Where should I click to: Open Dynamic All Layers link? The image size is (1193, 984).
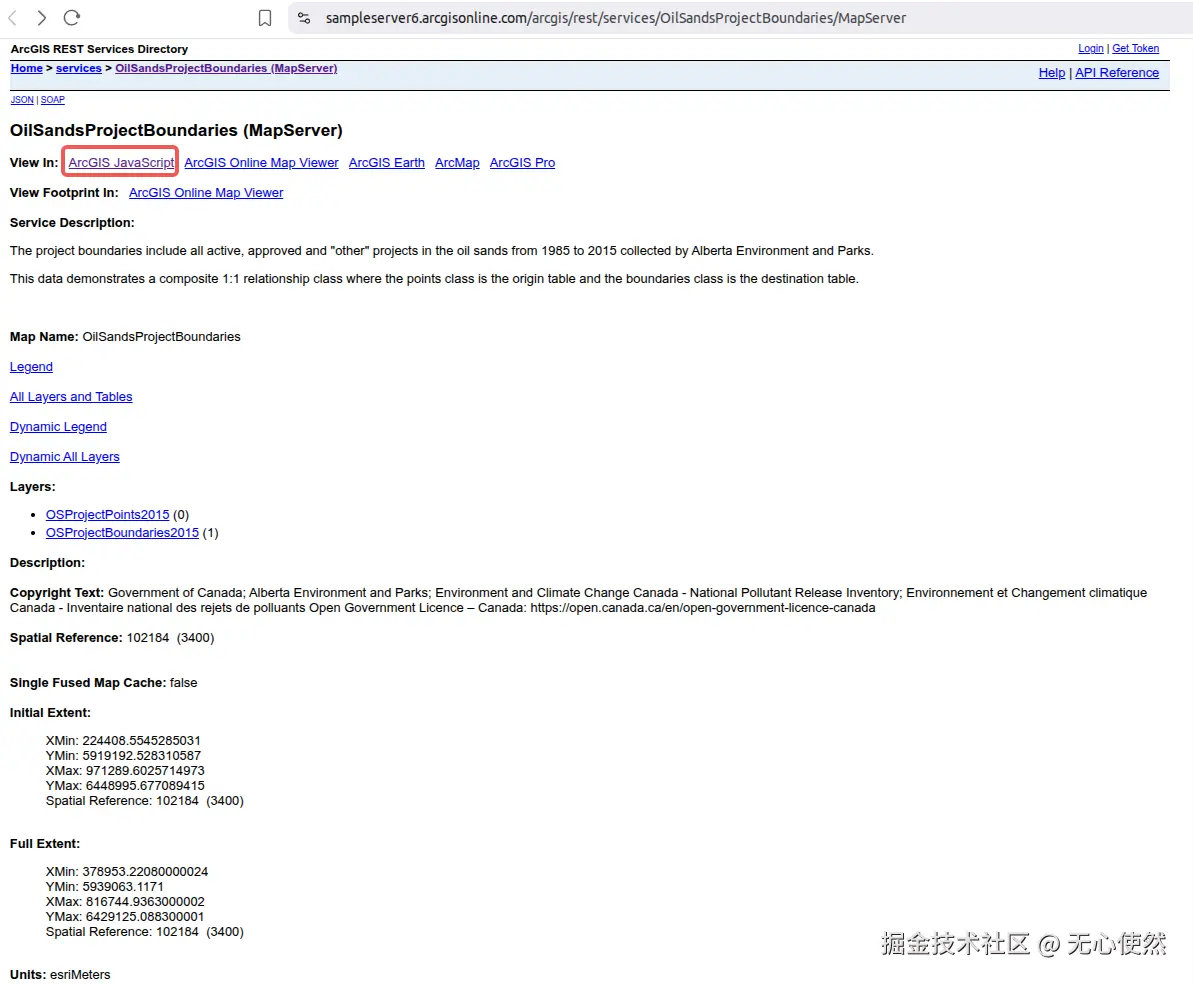[65, 457]
